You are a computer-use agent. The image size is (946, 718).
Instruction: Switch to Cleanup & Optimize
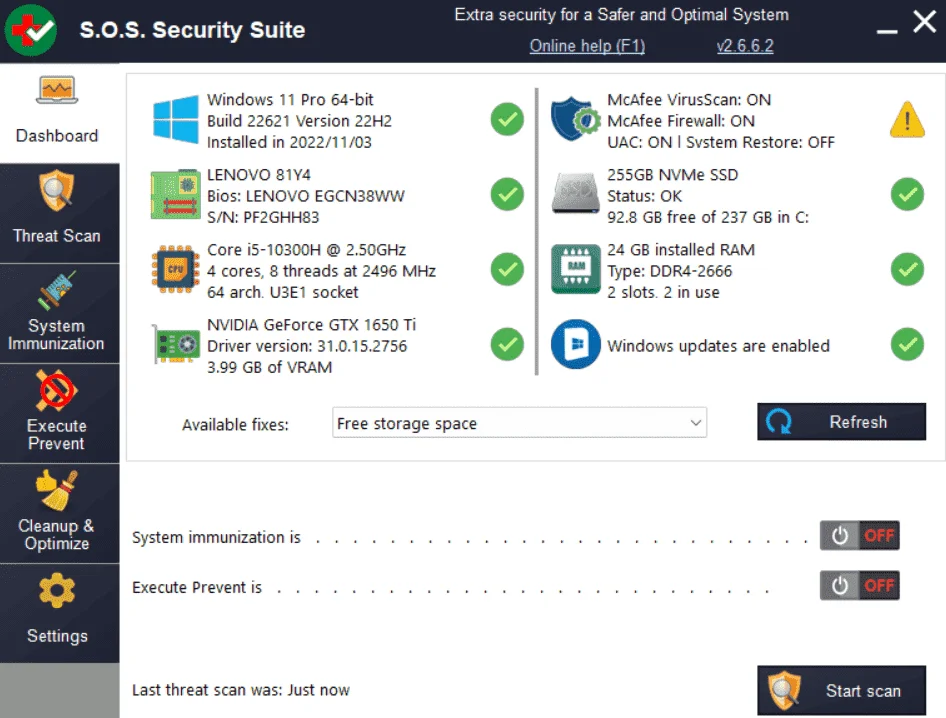point(59,513)
